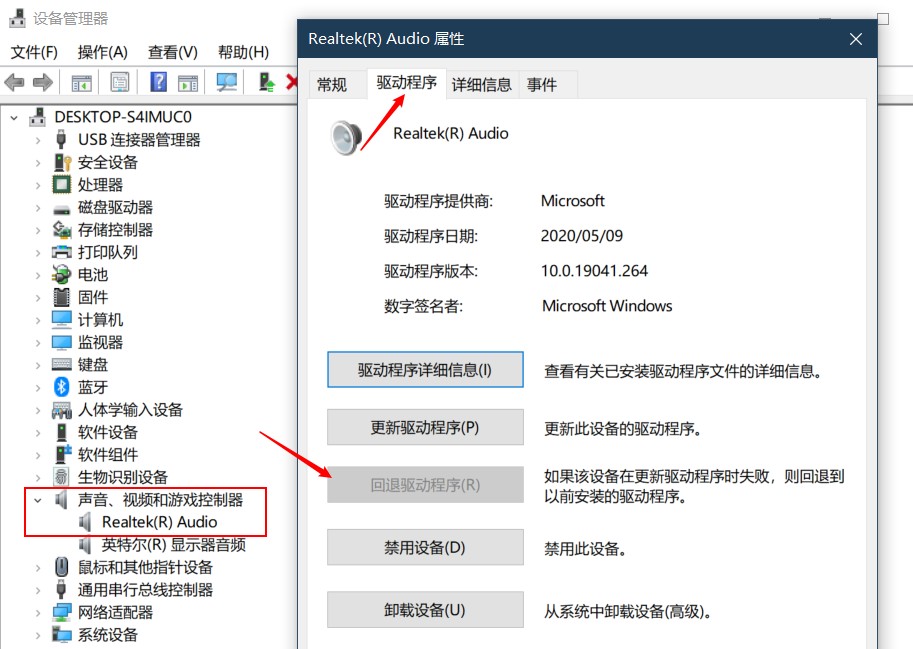Screen dimensions: 913x649
Task: Click the Device Manager title bar app icon
Action: coord(17,18)
